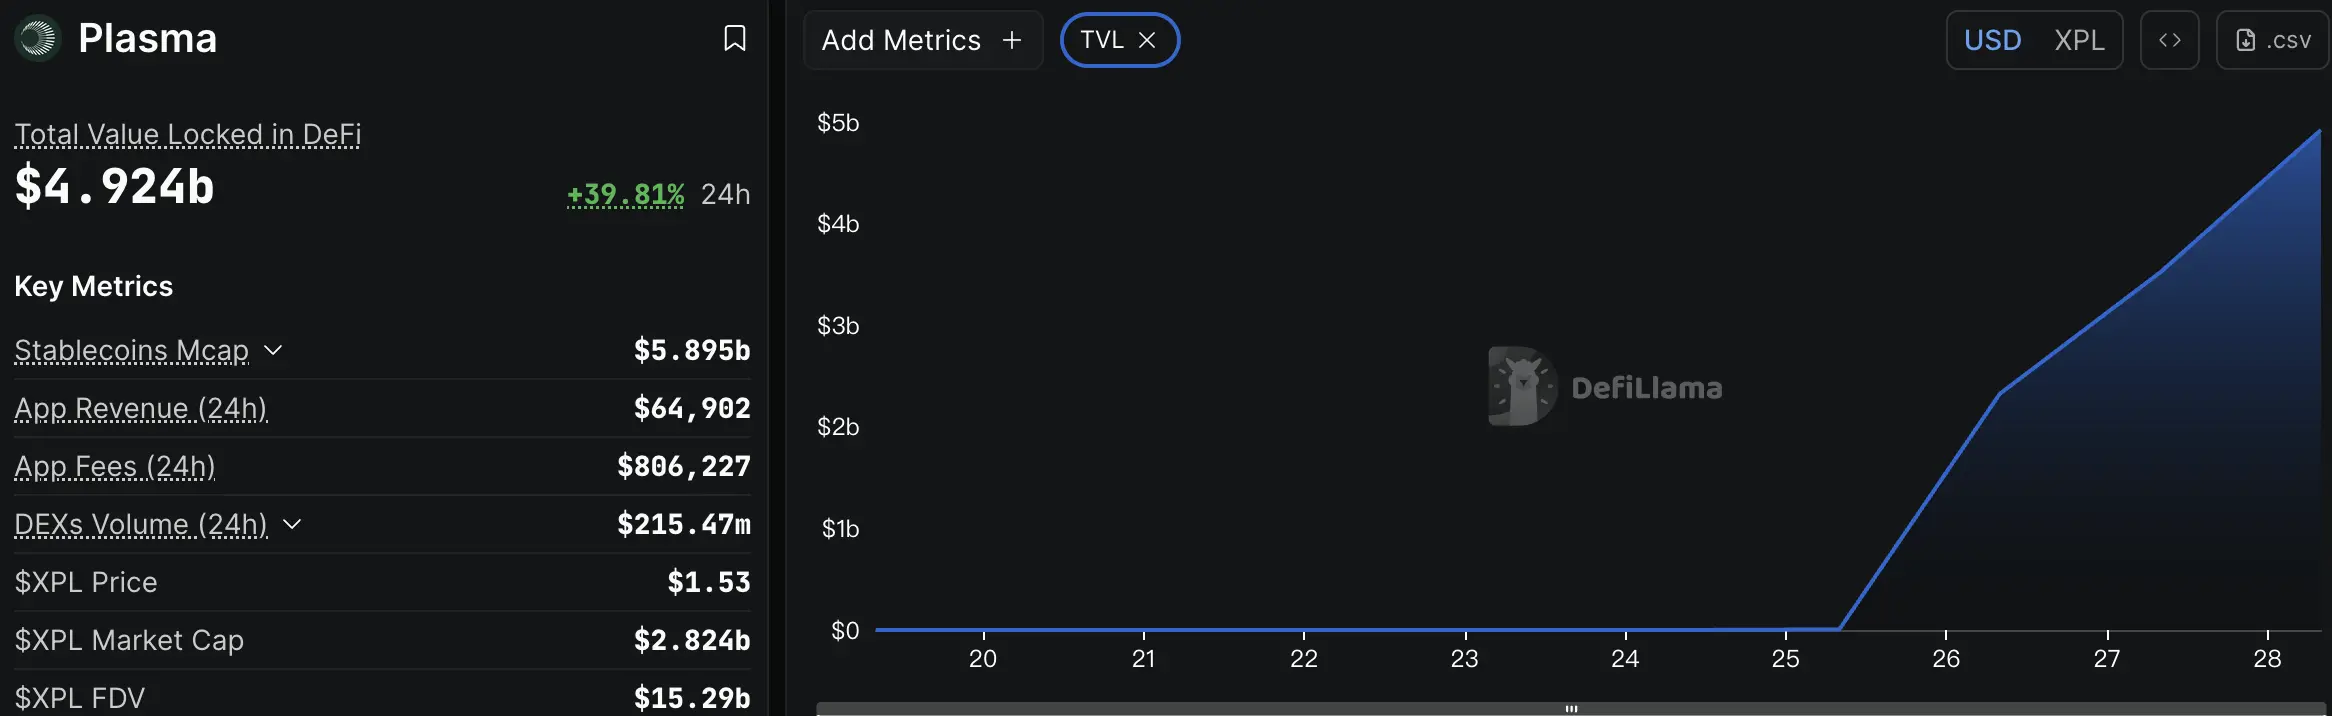Expand the DEXs Volume (24h) breakdown
The image size is (2332, 716).
292,524
